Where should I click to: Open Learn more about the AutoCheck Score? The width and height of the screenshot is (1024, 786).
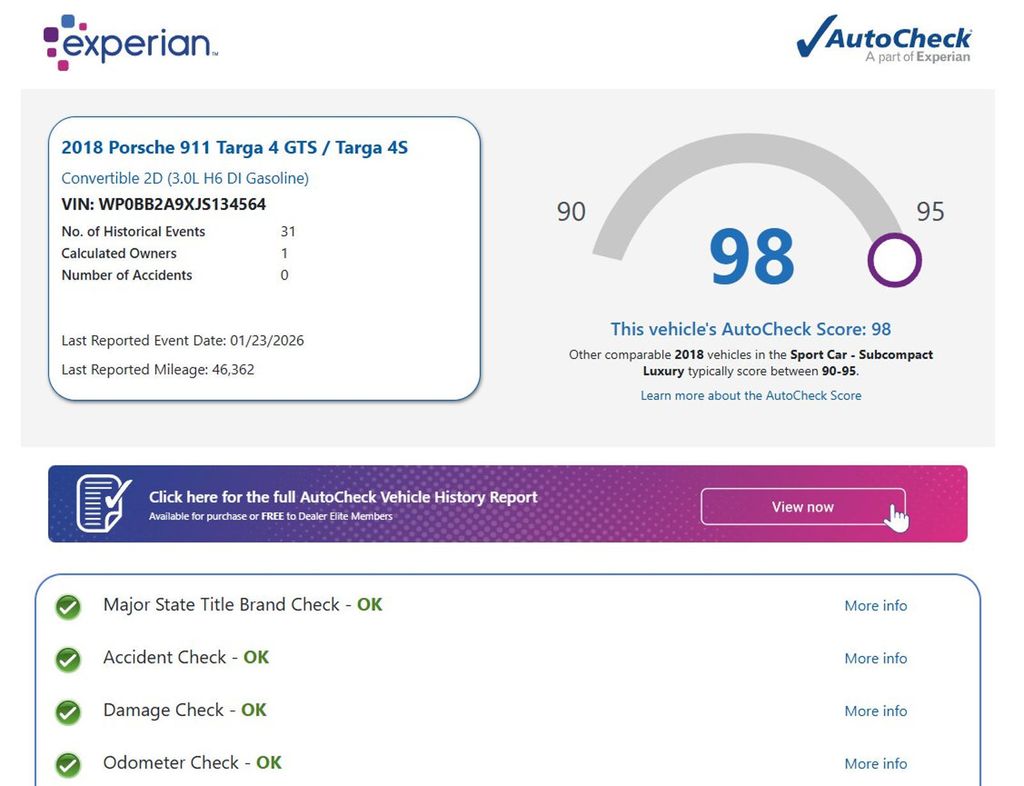pos(750,395)
